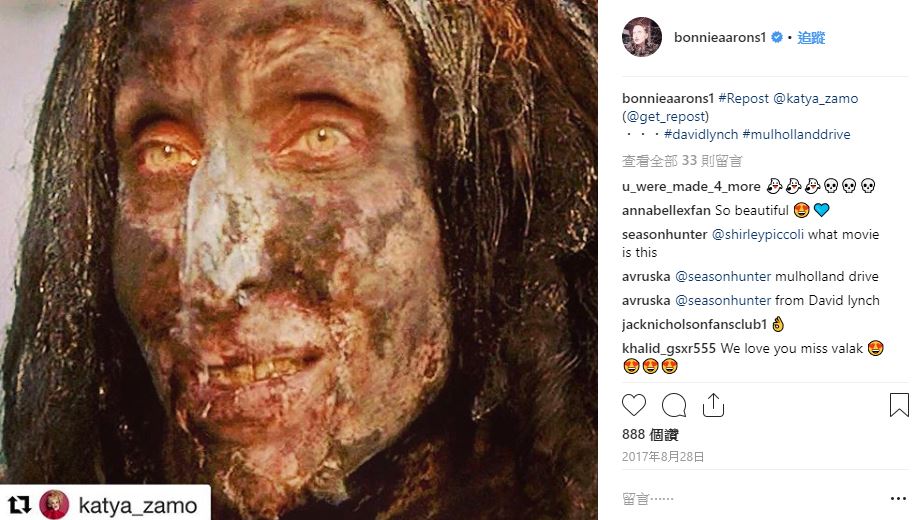
Task: Click katya_zamo repost avatar on photo
Action: [54, 505]
